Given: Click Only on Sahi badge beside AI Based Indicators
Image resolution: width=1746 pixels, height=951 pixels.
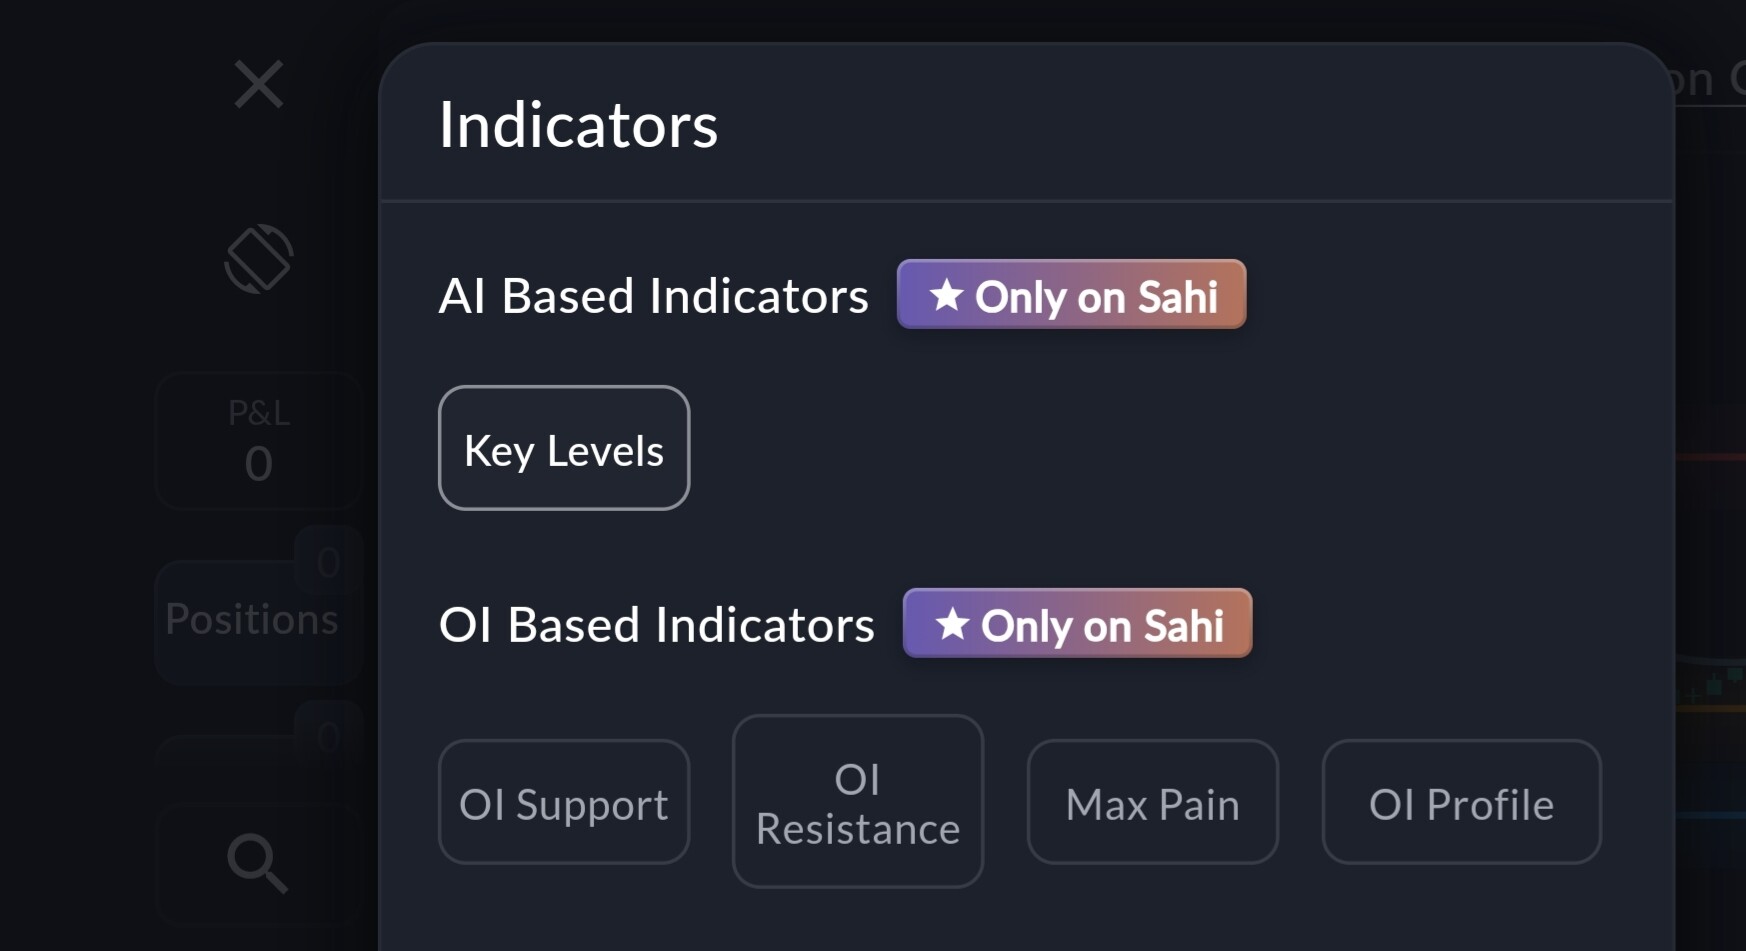Looking at the screenshot, I should pos(1072,295).
